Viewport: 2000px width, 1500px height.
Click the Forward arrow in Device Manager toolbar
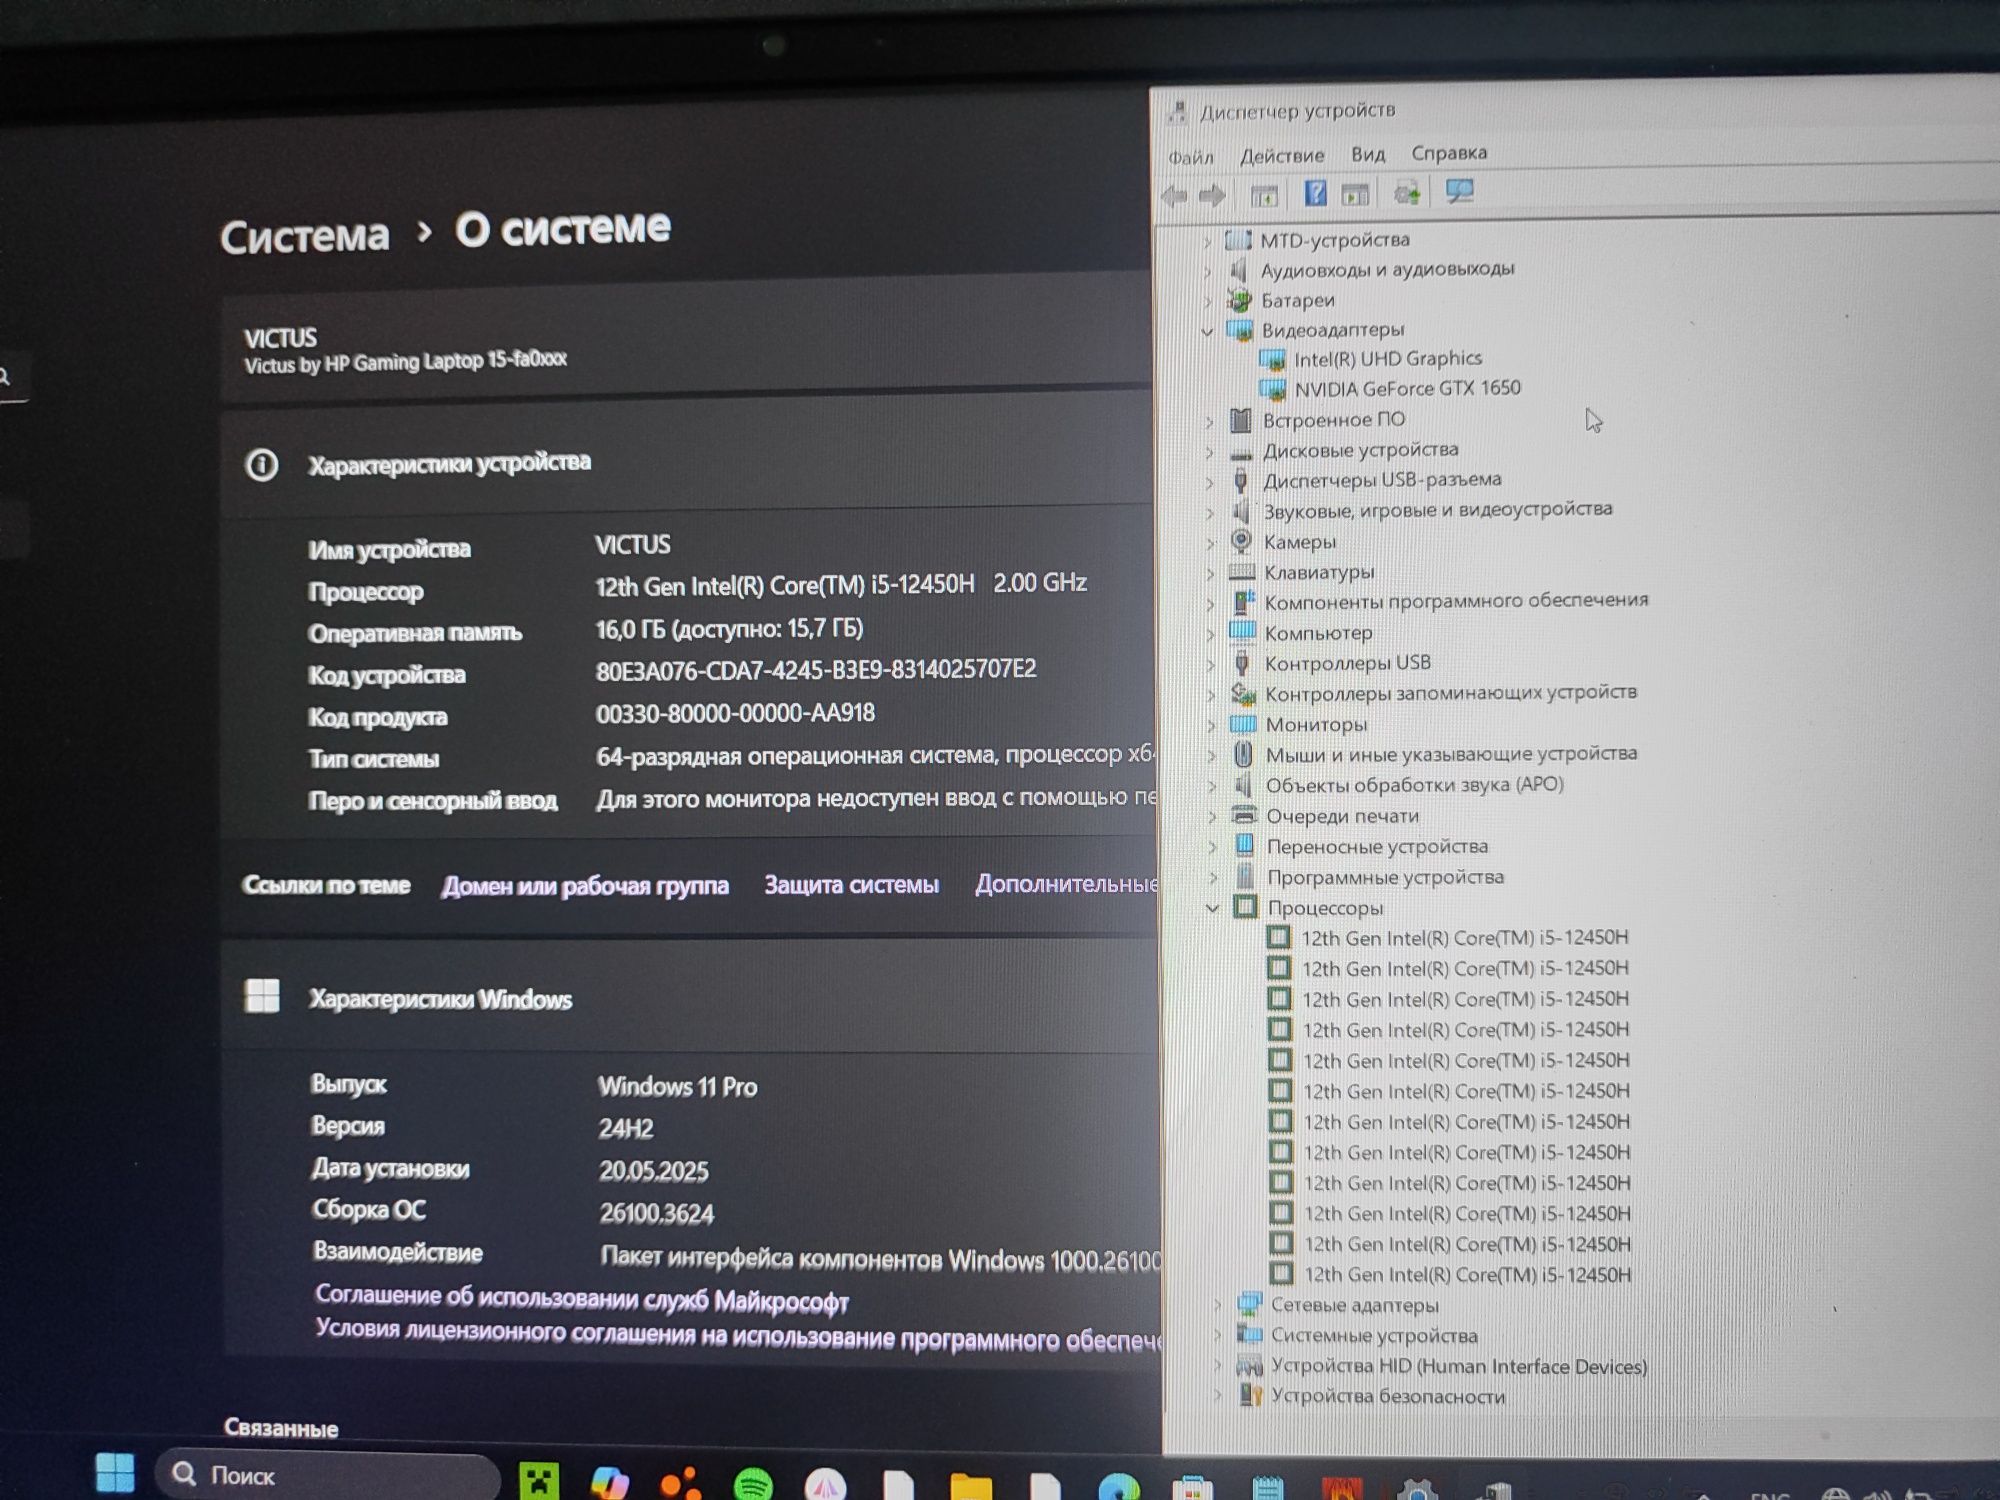1212,195
